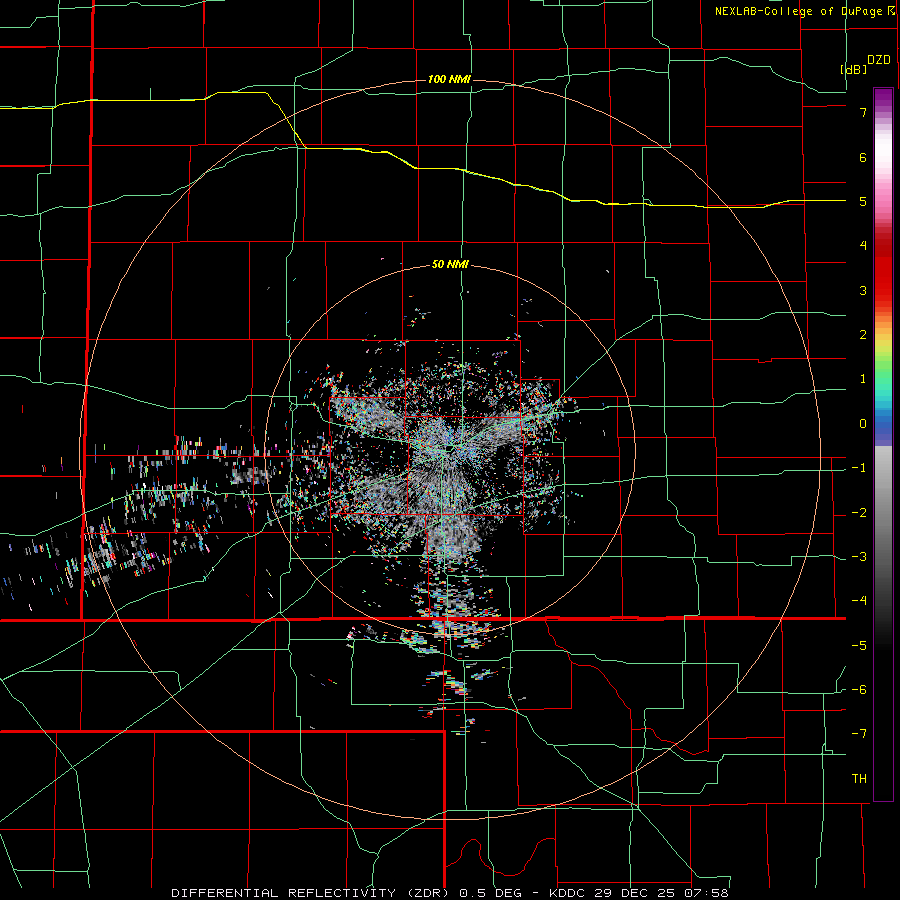The height and width of the screenshot is (900, 900).
Task: Click the -2 value on the scale
Action: [859, 513]
